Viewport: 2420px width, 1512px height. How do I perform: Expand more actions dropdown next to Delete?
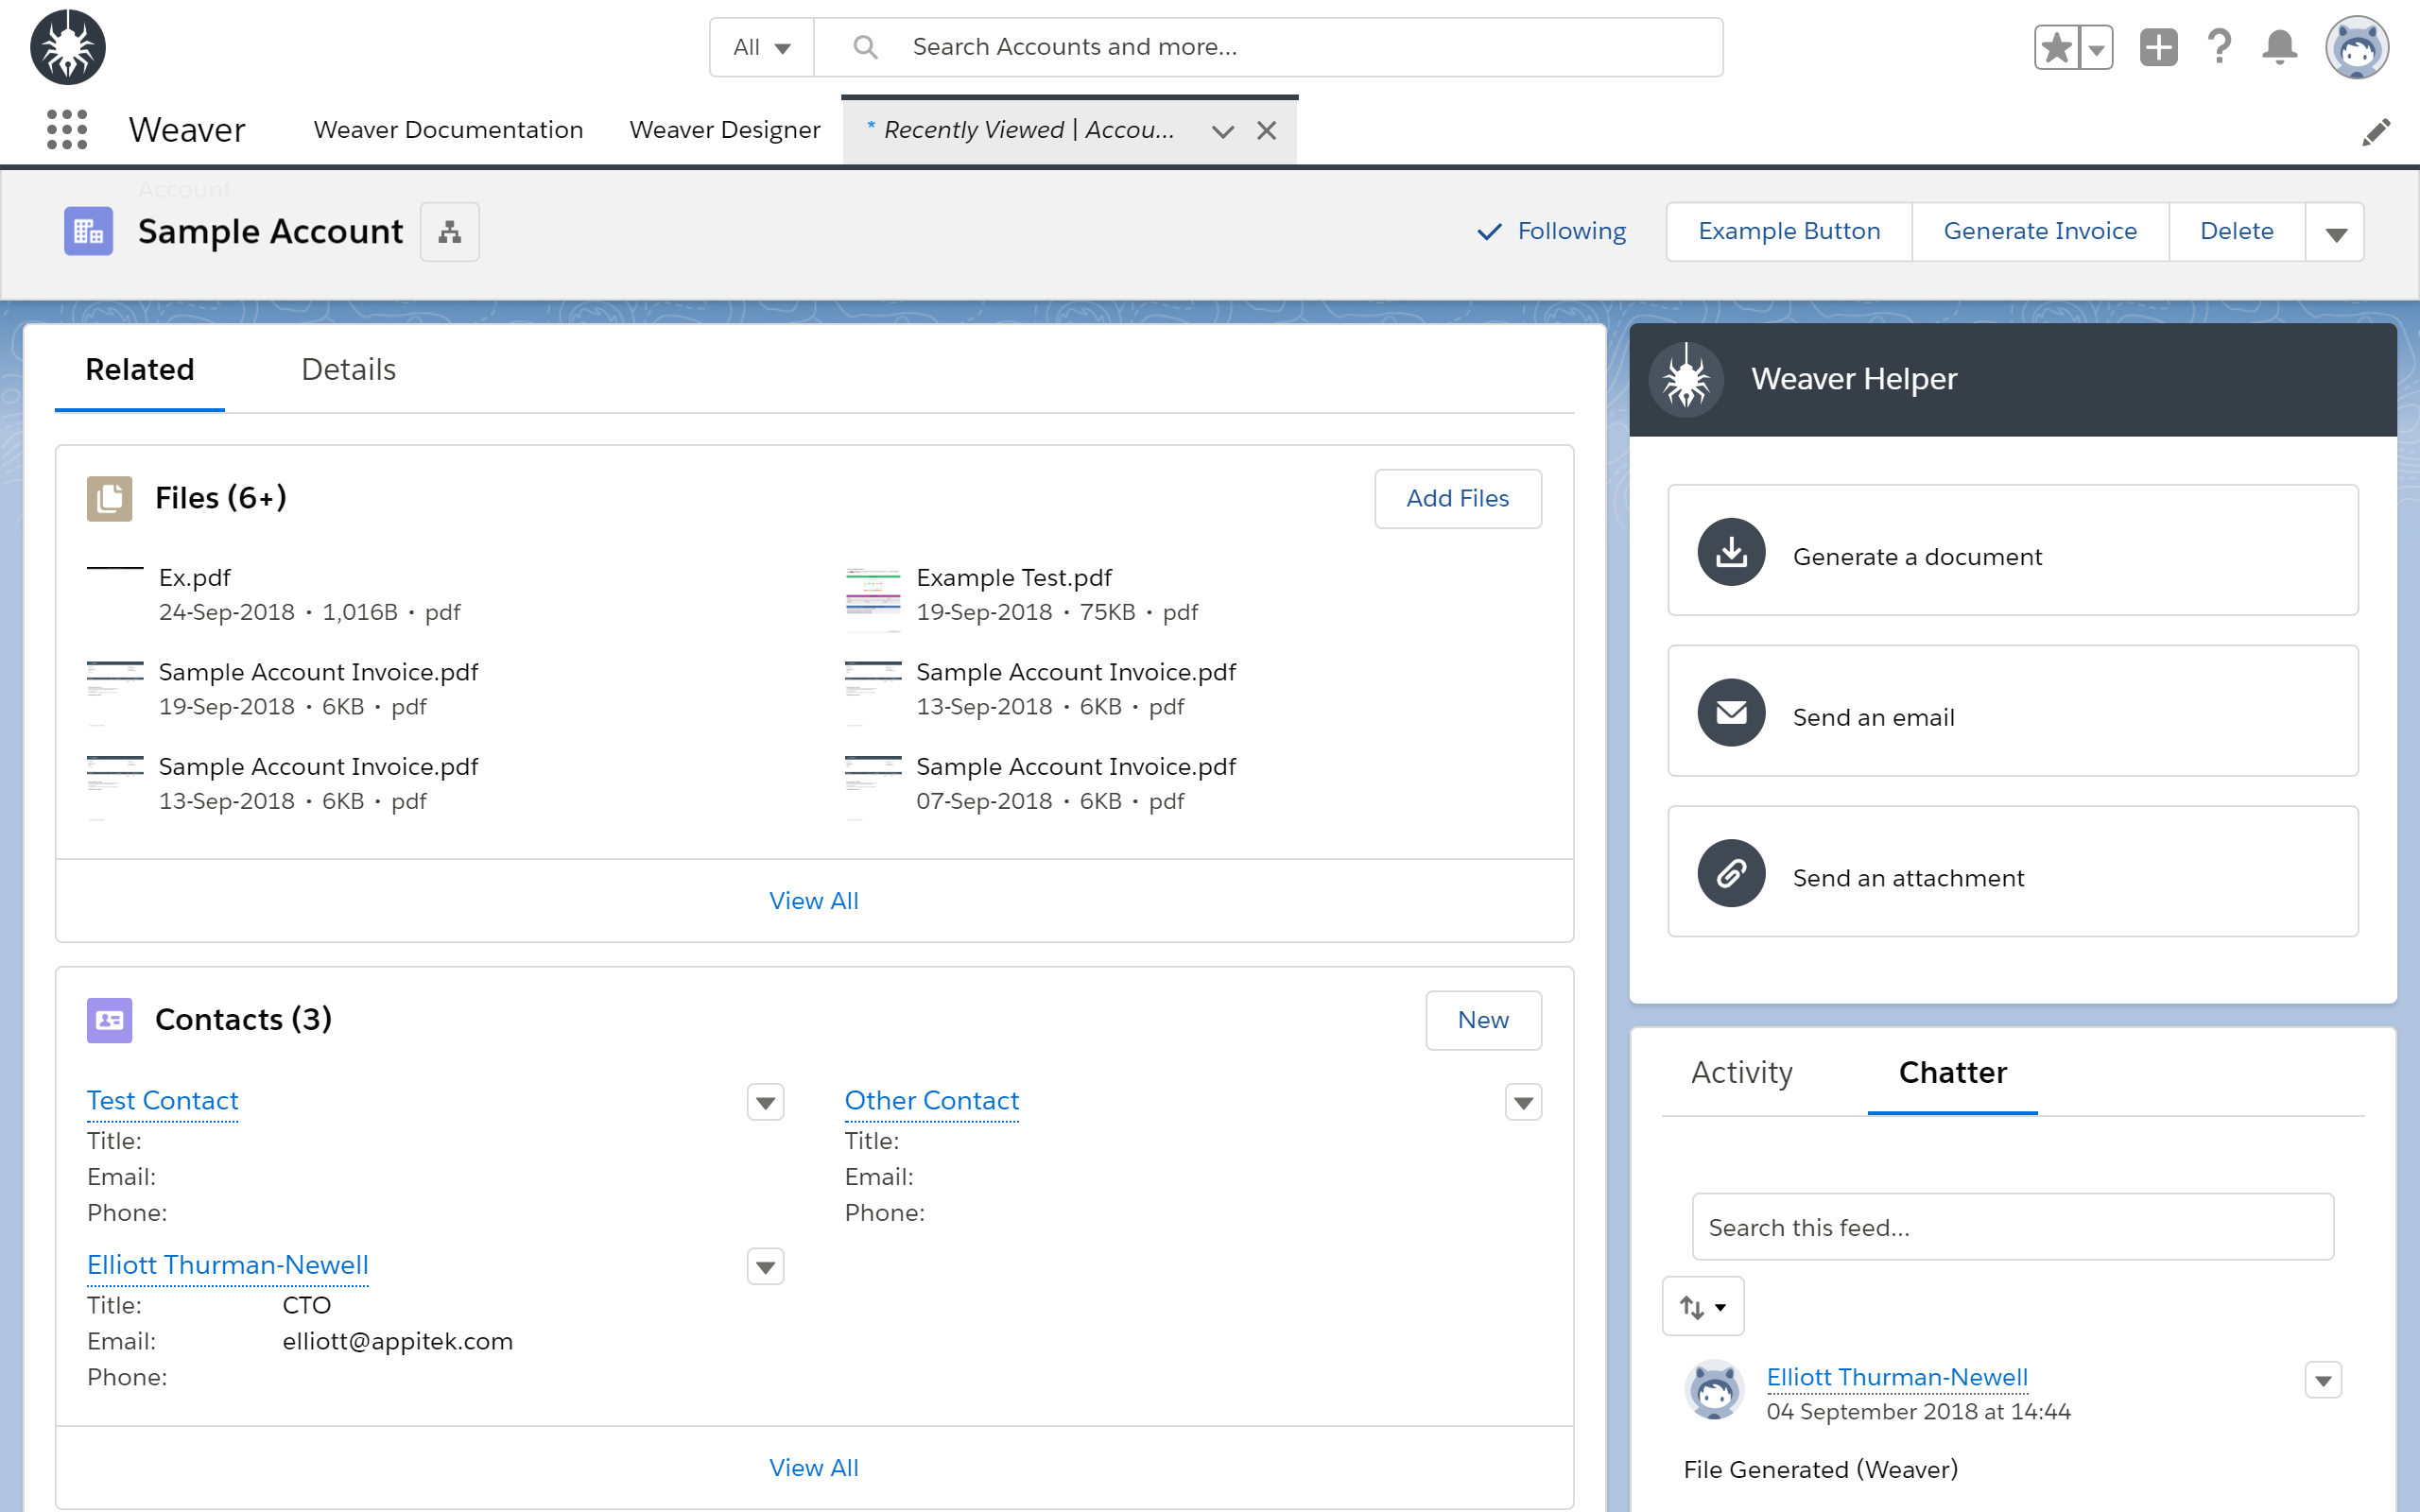point(2335,233)
